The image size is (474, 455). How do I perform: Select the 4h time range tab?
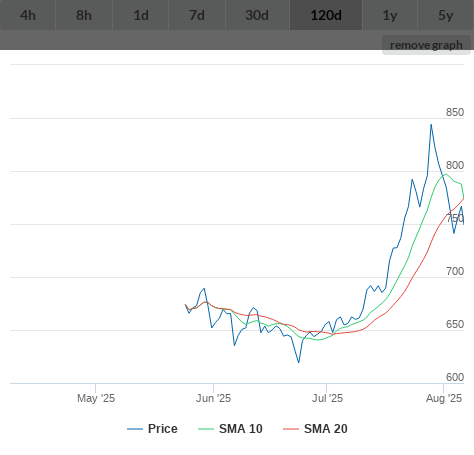click(x=28, y=15)
